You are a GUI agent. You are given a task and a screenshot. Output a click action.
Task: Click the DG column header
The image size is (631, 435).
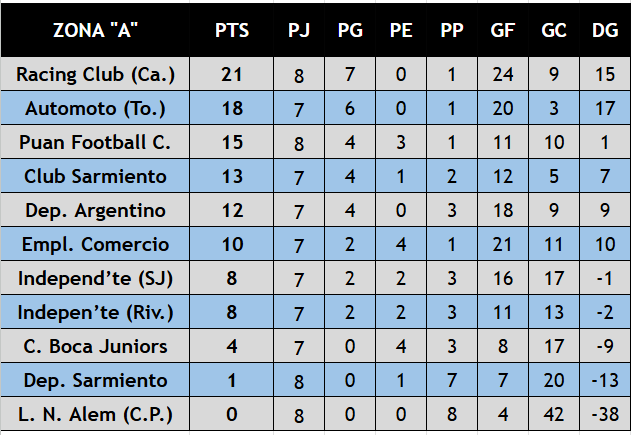click(x=605, y=30)
